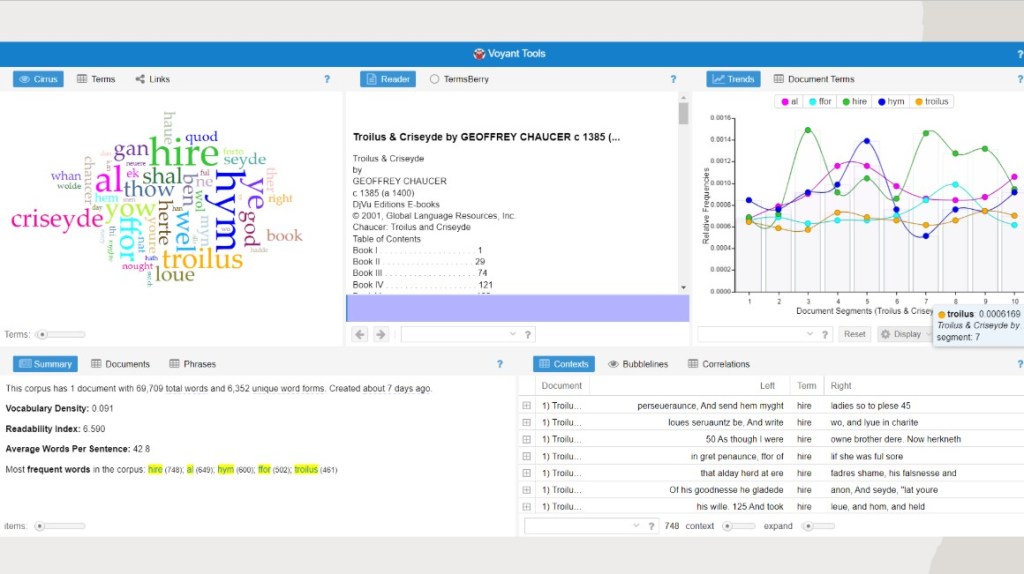Click the Reset button in Trends
This screenshot has height=574, width=1024.
pyautogui.click(x=854, y=334)
